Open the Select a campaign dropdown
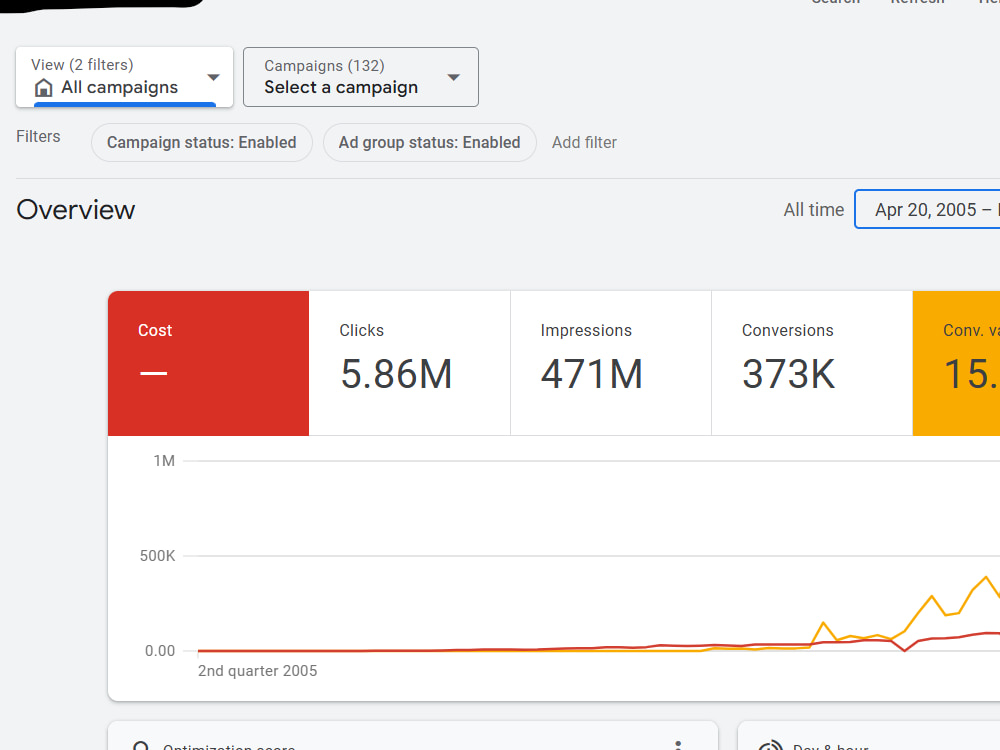This screenshot has width=1000, height=750. (x=360, y=77)
